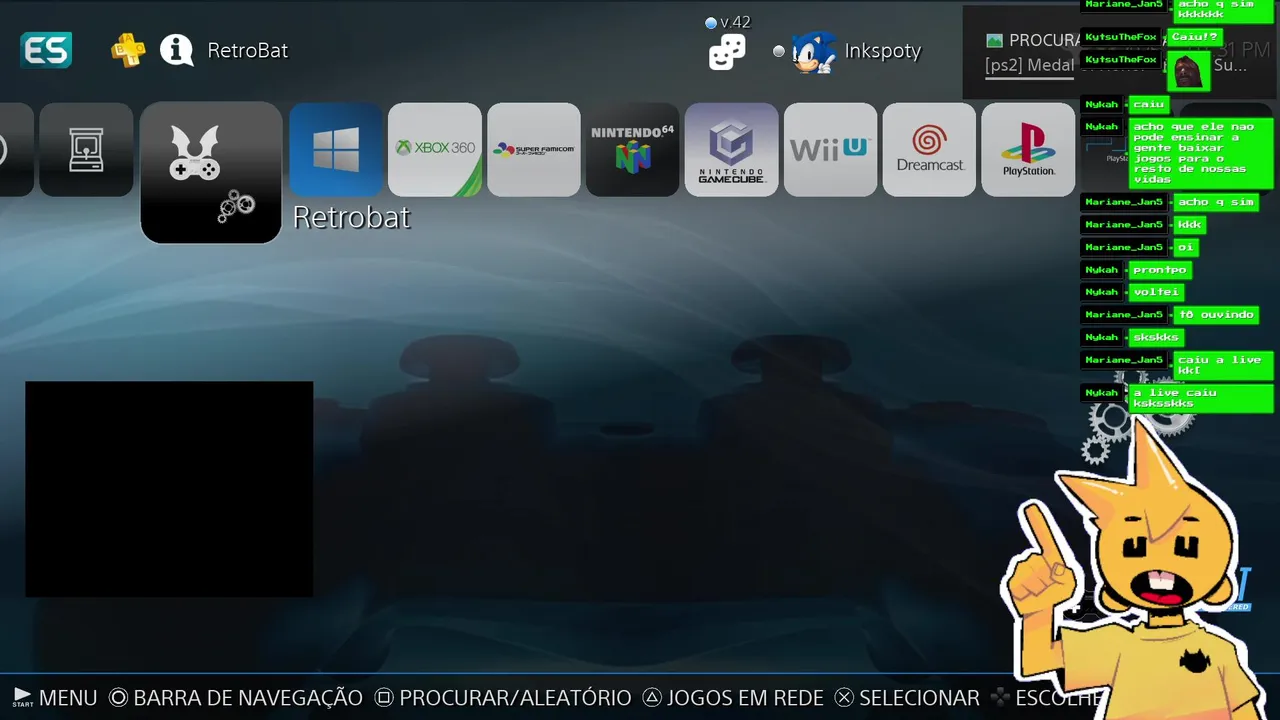Click chat message 'voltei'
The width and height of the screenshot is (1280, 720).
[1156, 292]
